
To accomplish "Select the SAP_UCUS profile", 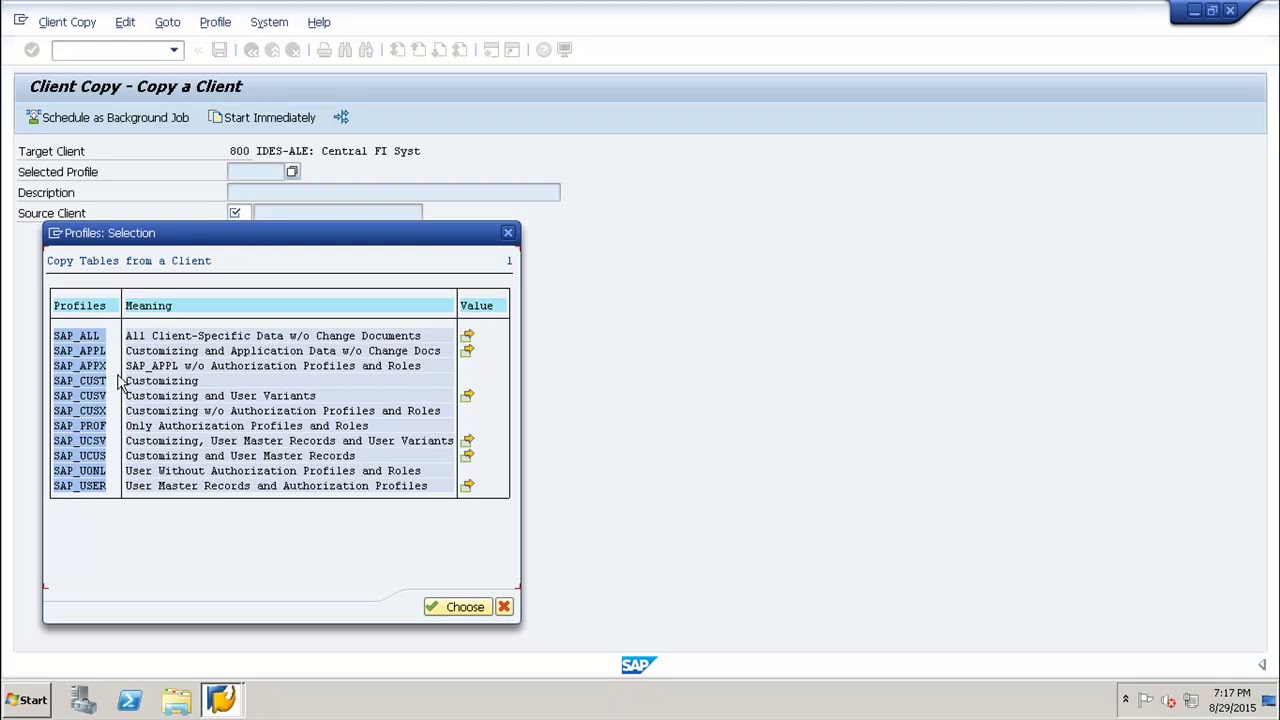I will pos(79,456).
